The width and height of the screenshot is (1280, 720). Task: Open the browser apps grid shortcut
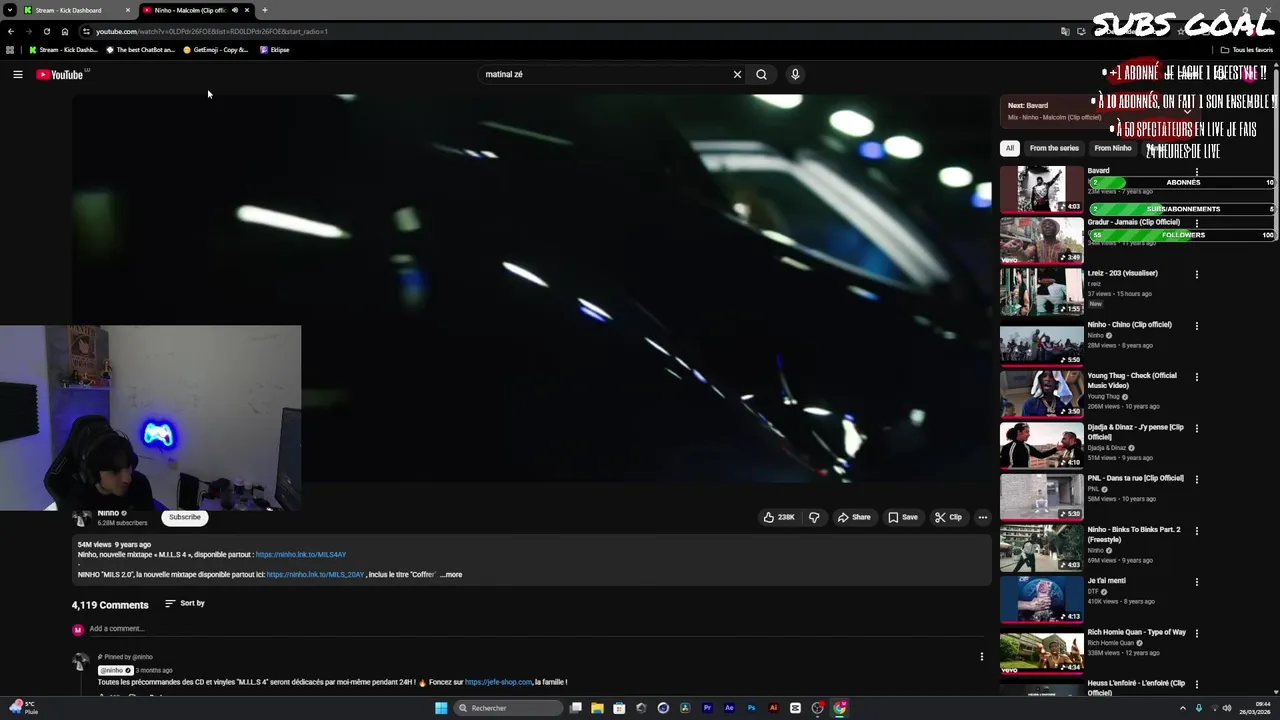10,50
